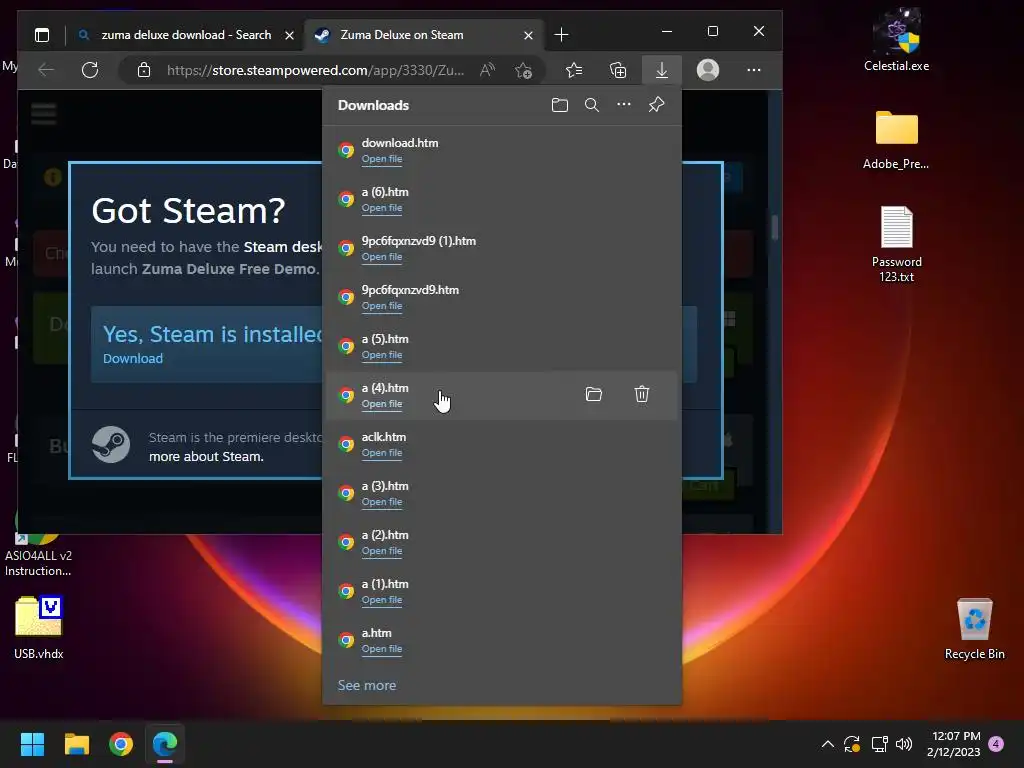
Task: Click Microsoft Edge taskbar icon
Action: (165, 744)
